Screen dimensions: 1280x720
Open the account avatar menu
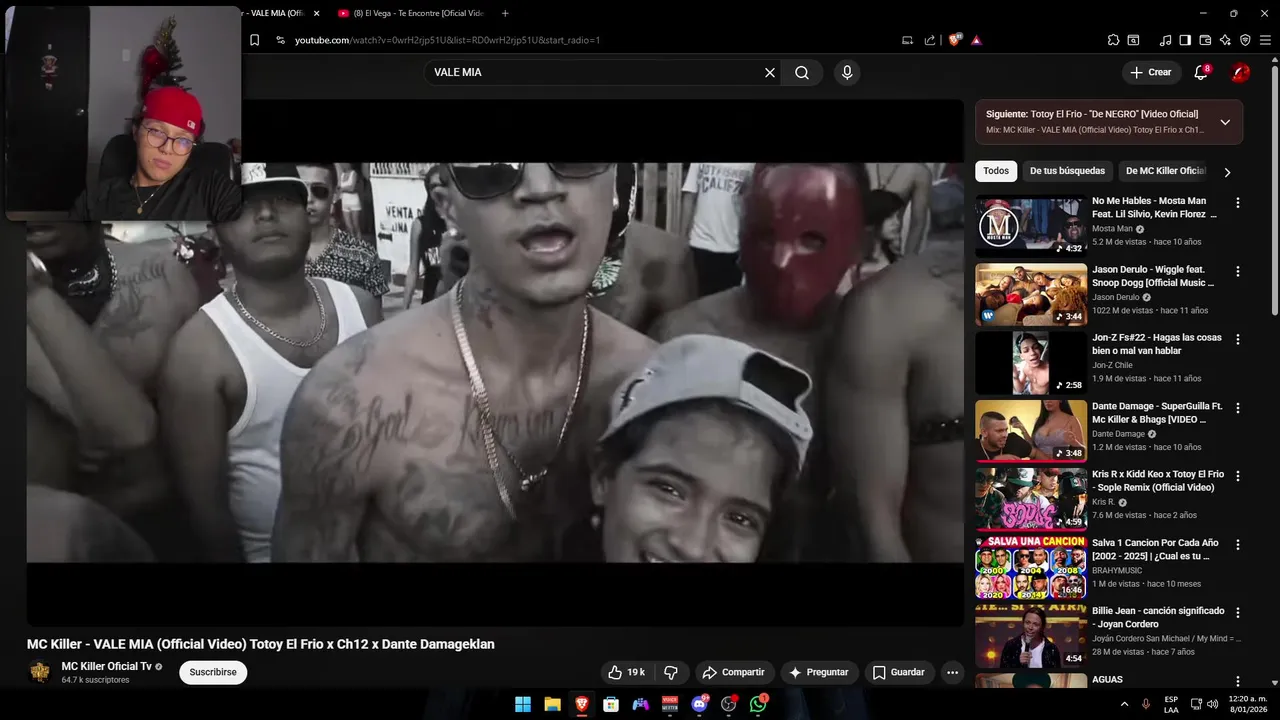pos(1240,72)
